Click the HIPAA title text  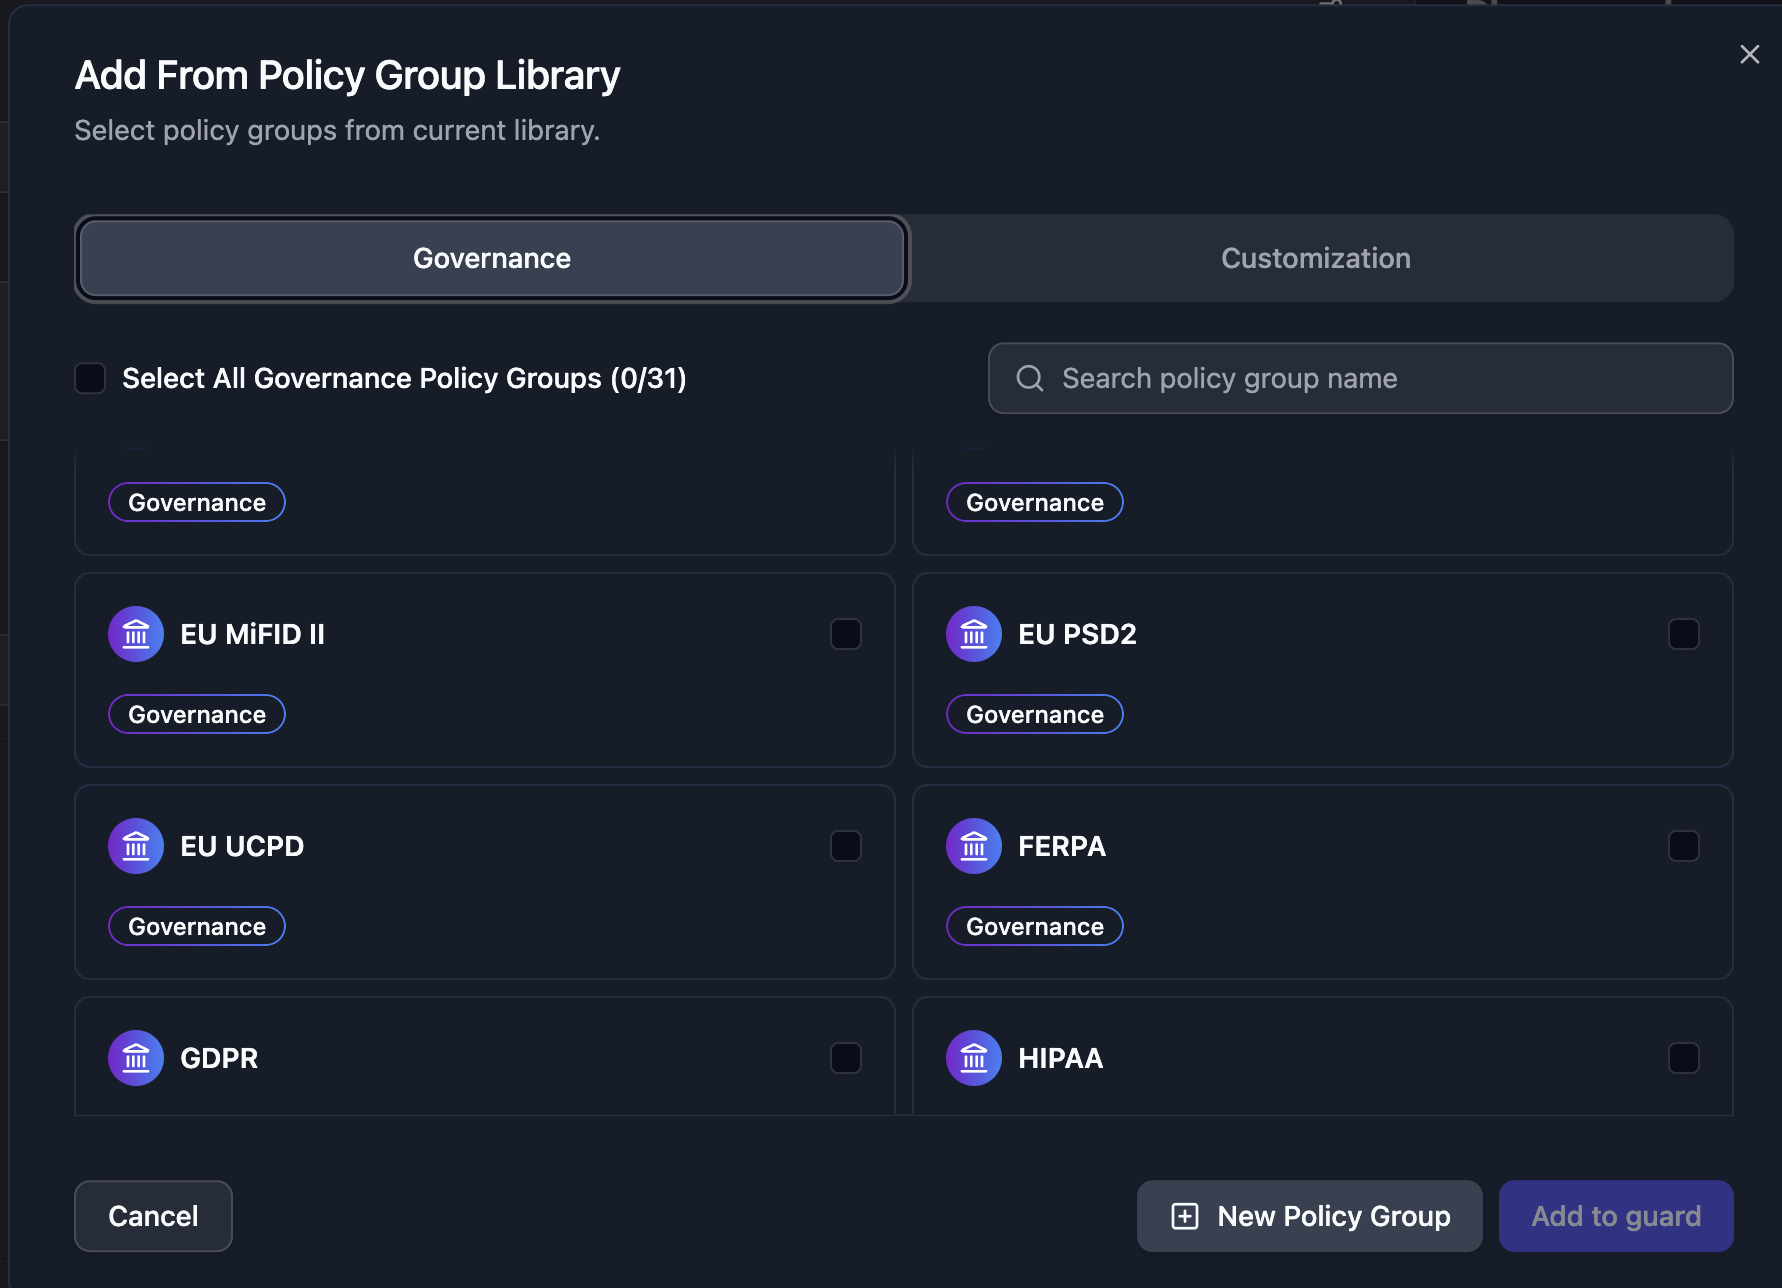tap(1061, 1058)
